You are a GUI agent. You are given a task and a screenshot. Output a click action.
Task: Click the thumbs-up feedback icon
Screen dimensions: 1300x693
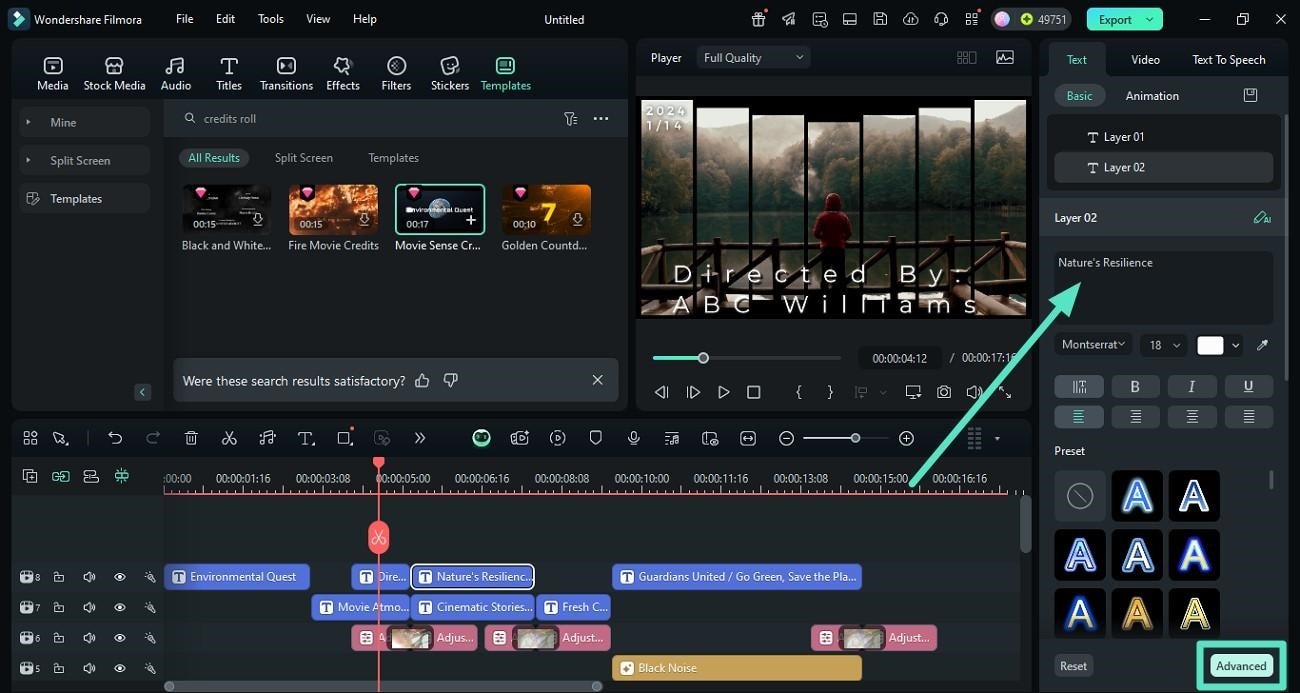pos(422,380)
